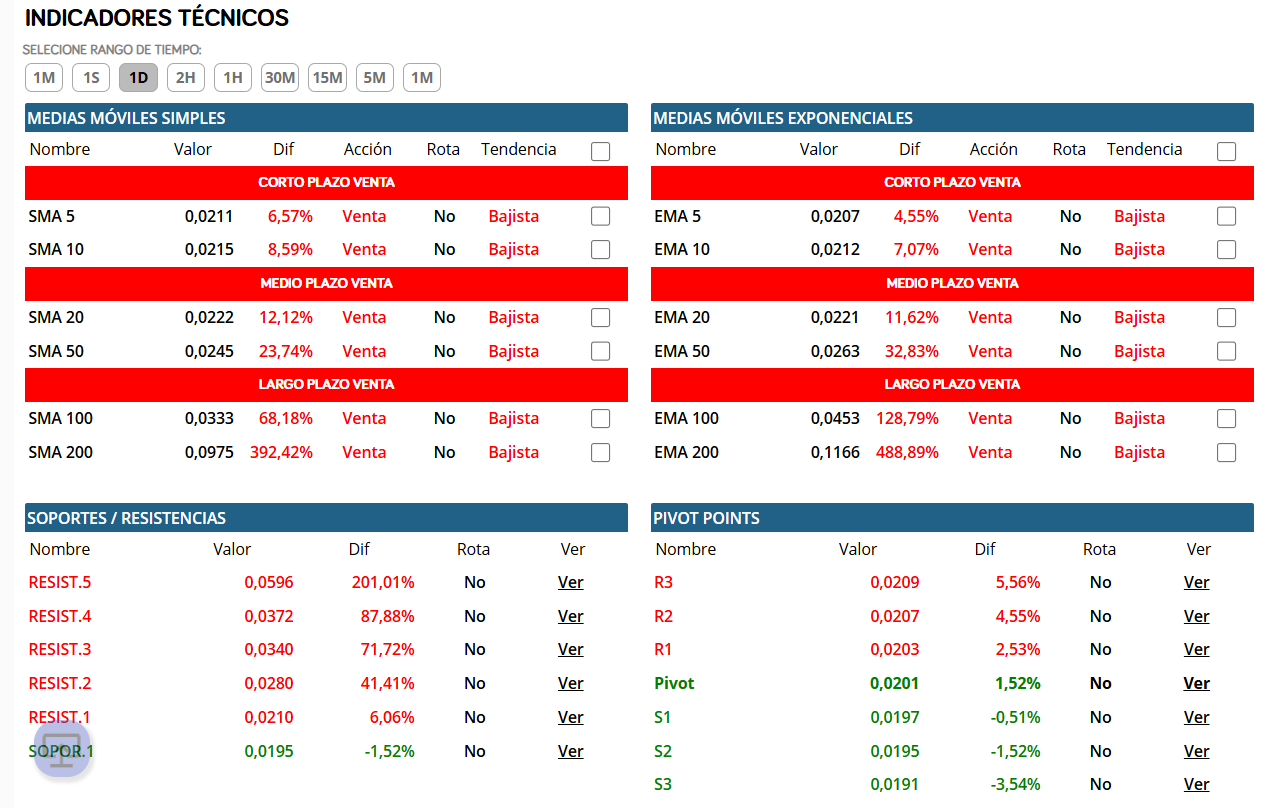Image resolution: width=1275 pixels, height=808 pixels.
Task: Toggle select-all checkbox in simple moving averages header
Action: (x=600, y=151)
